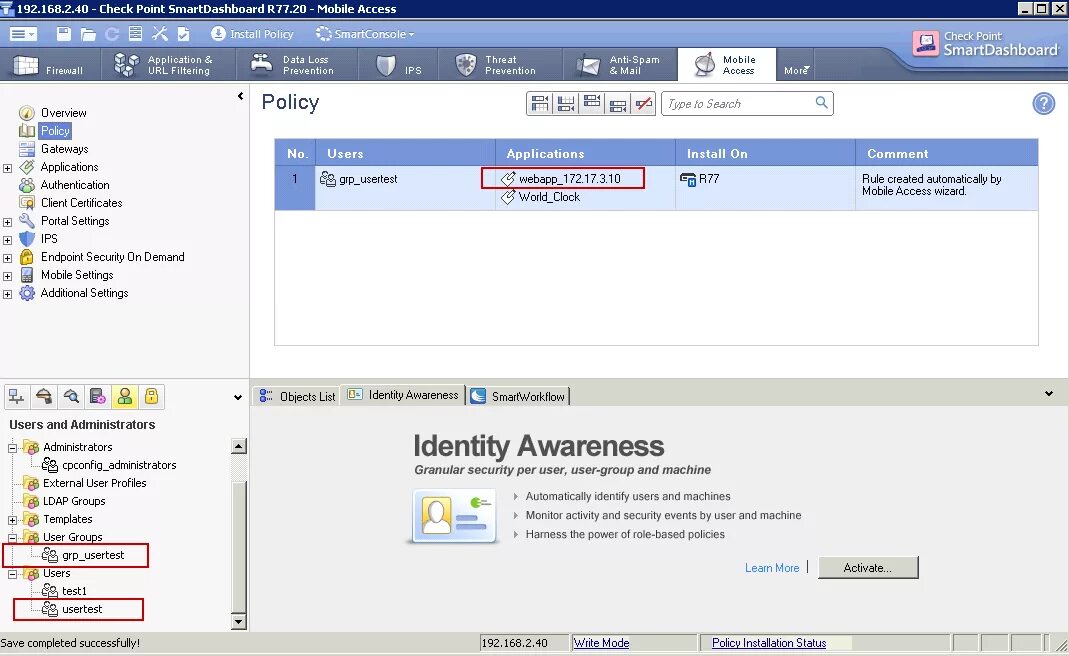Select Overview in the navigation tree
The image size is (1069, 656).
click(63, 113)
